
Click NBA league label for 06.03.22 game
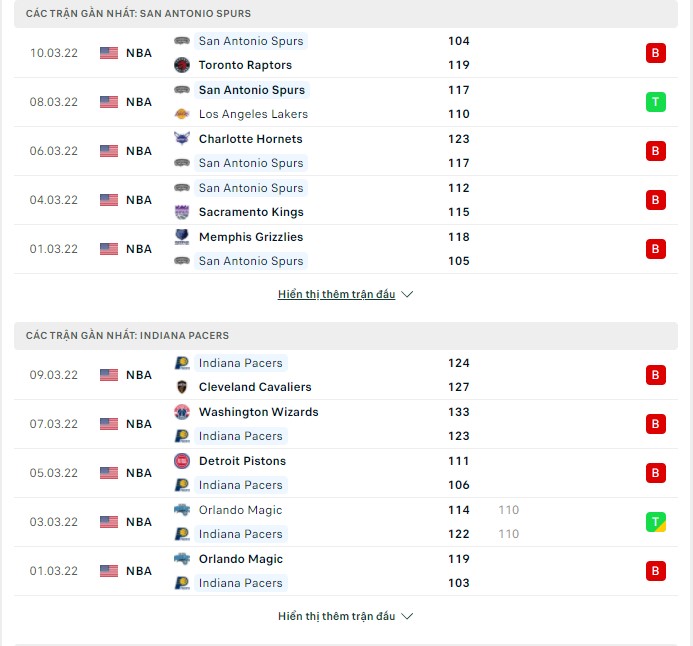click(139, 151)
